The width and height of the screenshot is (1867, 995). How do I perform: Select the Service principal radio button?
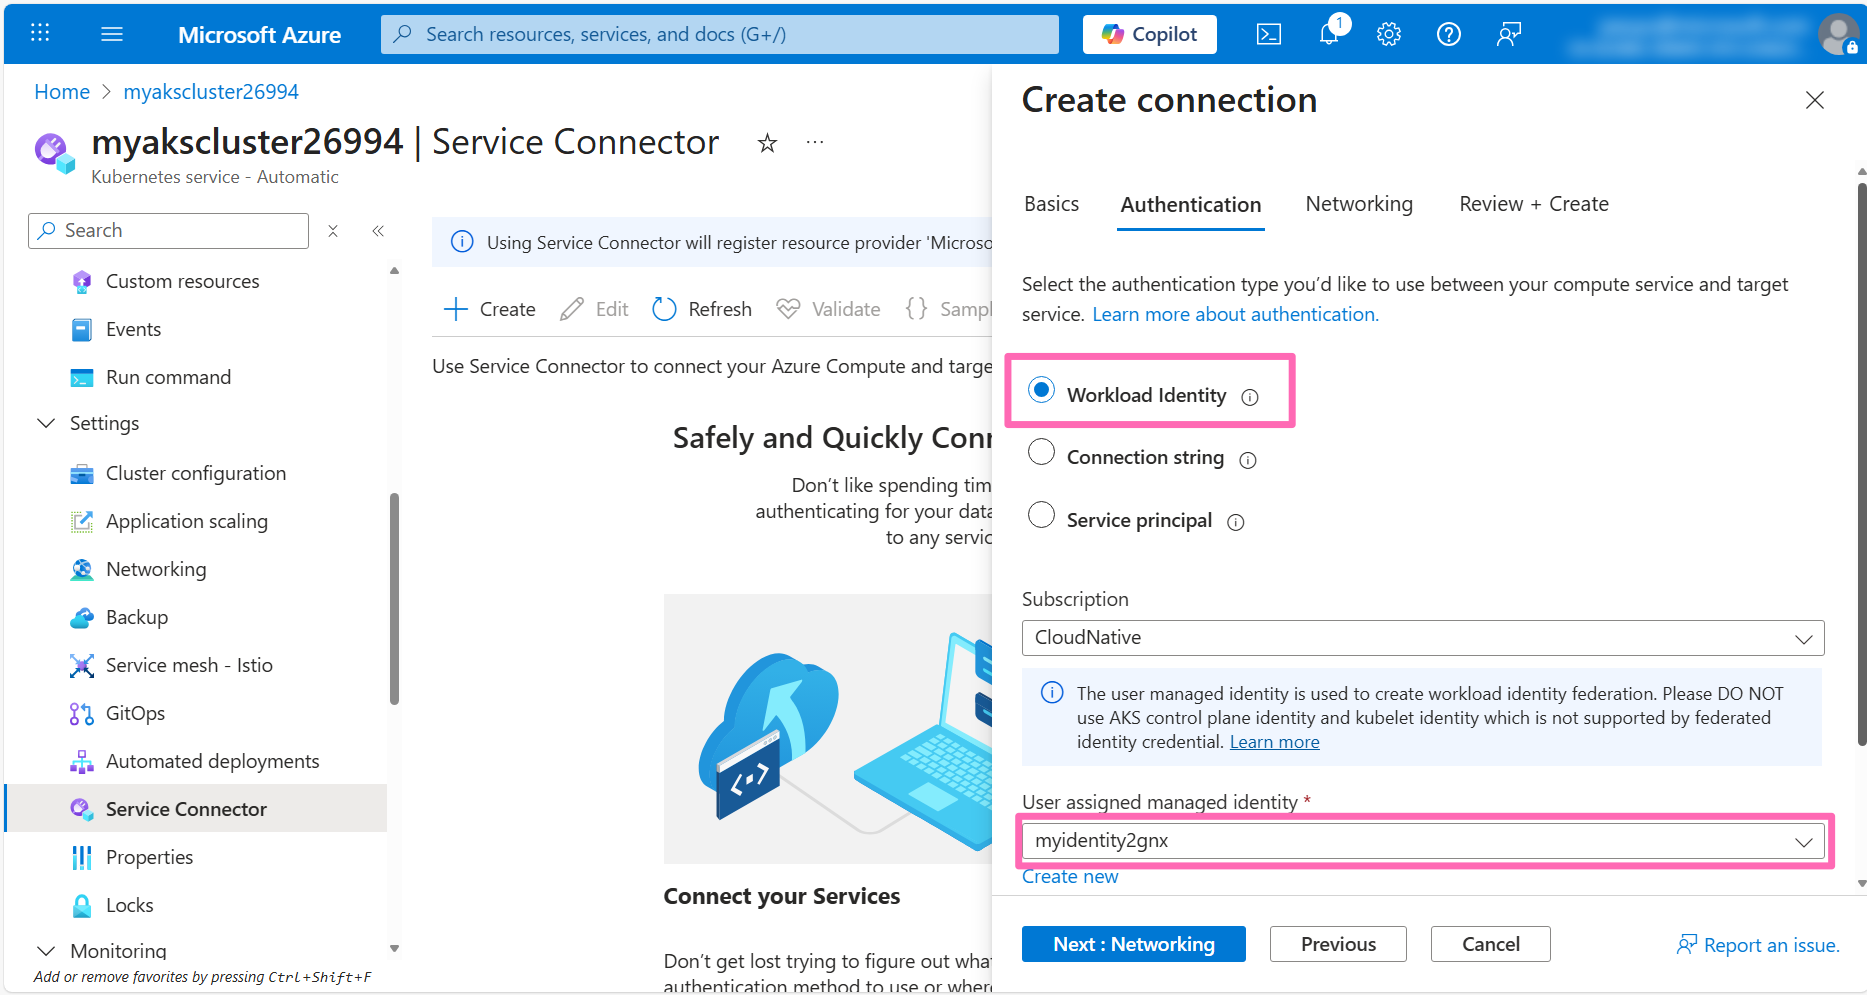(x=1041, y=515)
